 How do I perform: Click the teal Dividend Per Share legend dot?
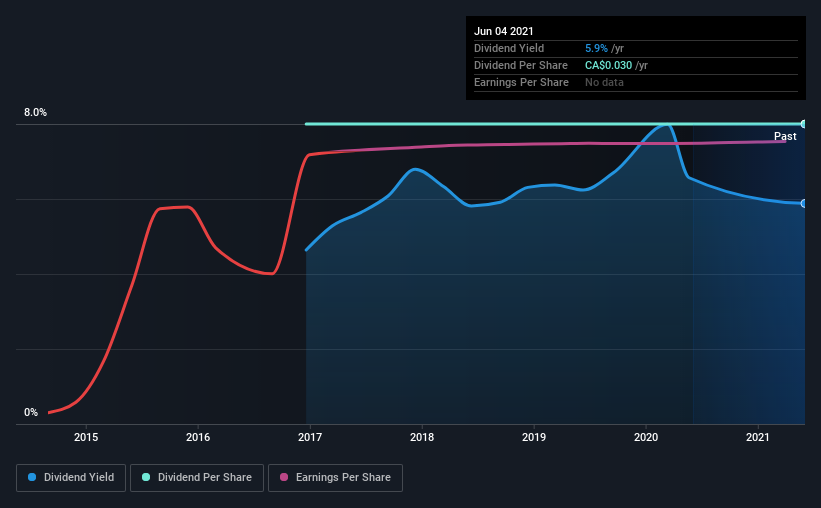pyautogui.click(x=146, y=477)
